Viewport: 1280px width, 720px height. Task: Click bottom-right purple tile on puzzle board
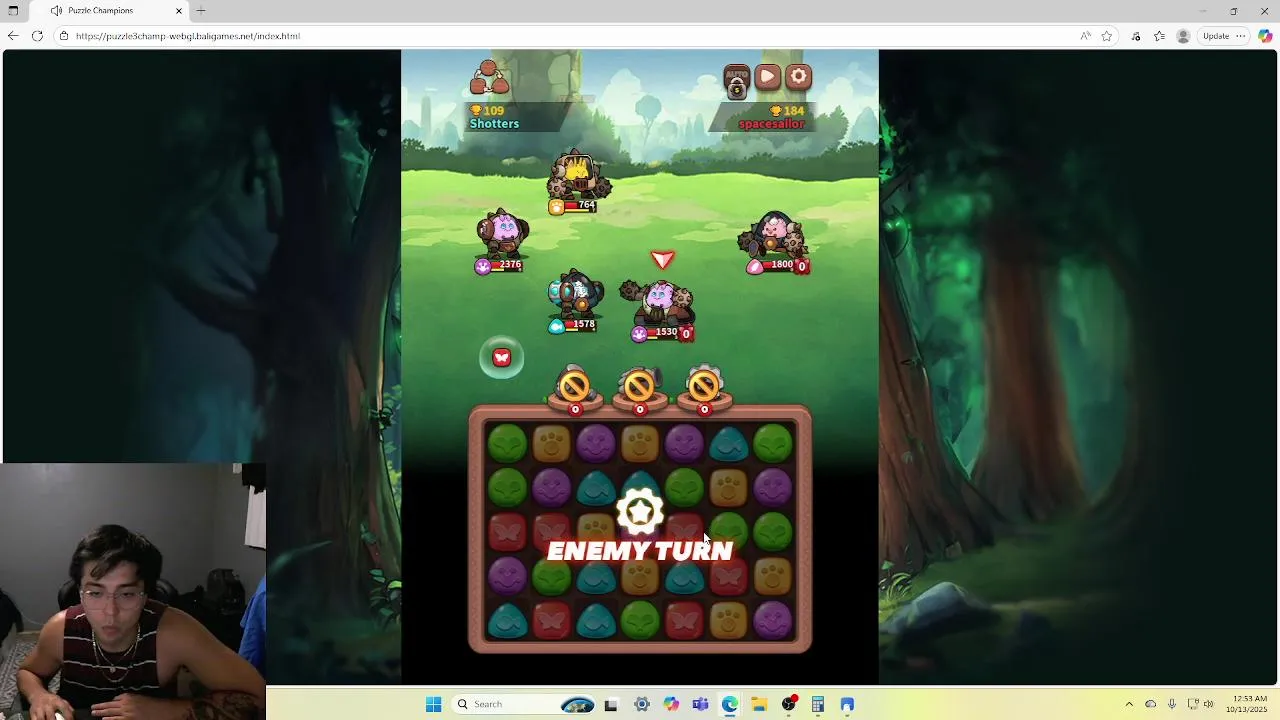773,621
